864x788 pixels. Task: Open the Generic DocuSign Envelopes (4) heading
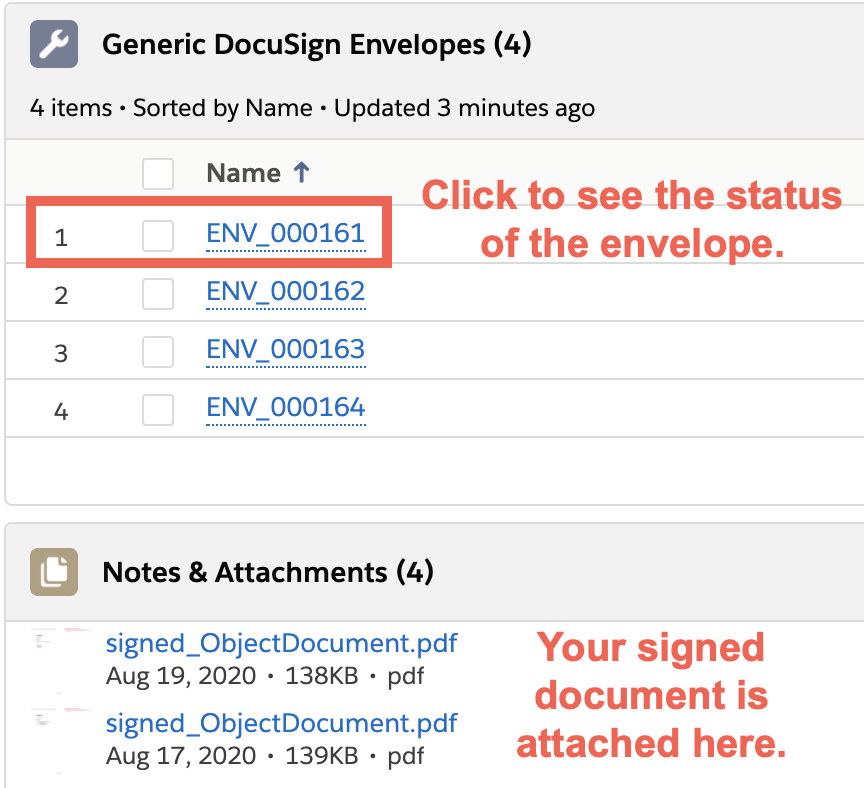pos(317,44)
